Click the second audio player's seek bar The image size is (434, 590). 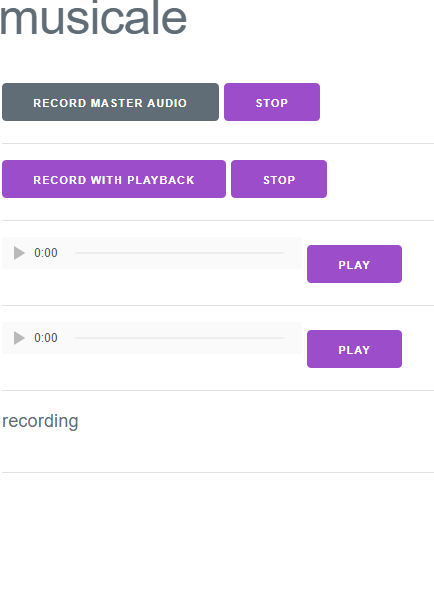(x=180, y=338)
